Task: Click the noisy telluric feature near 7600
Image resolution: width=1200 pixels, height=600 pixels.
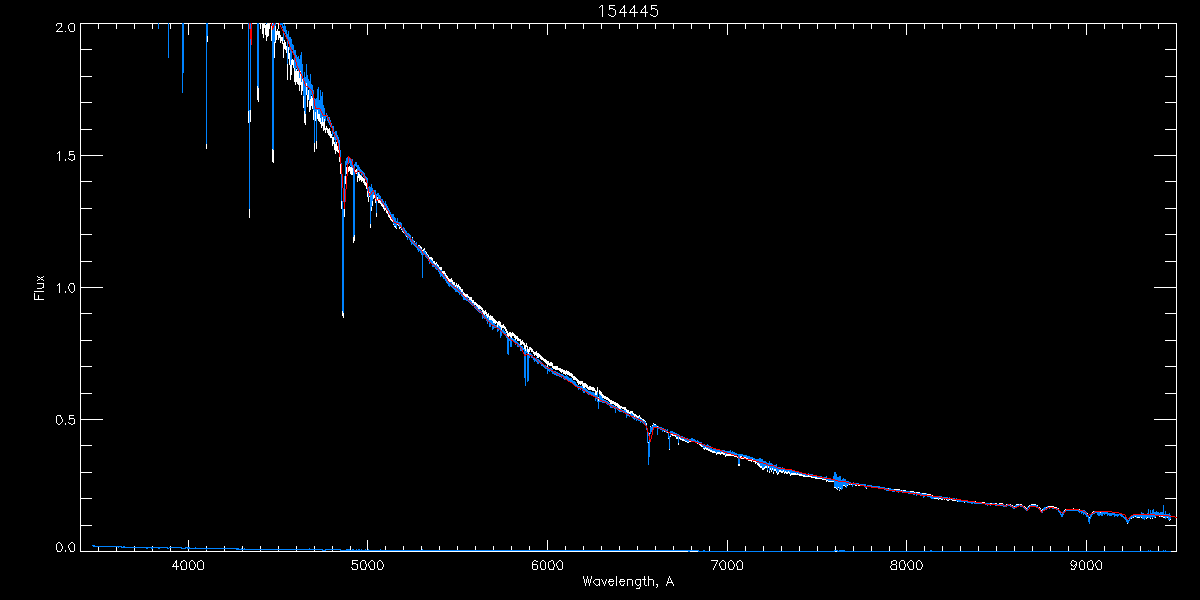Action: click(838, 481)
